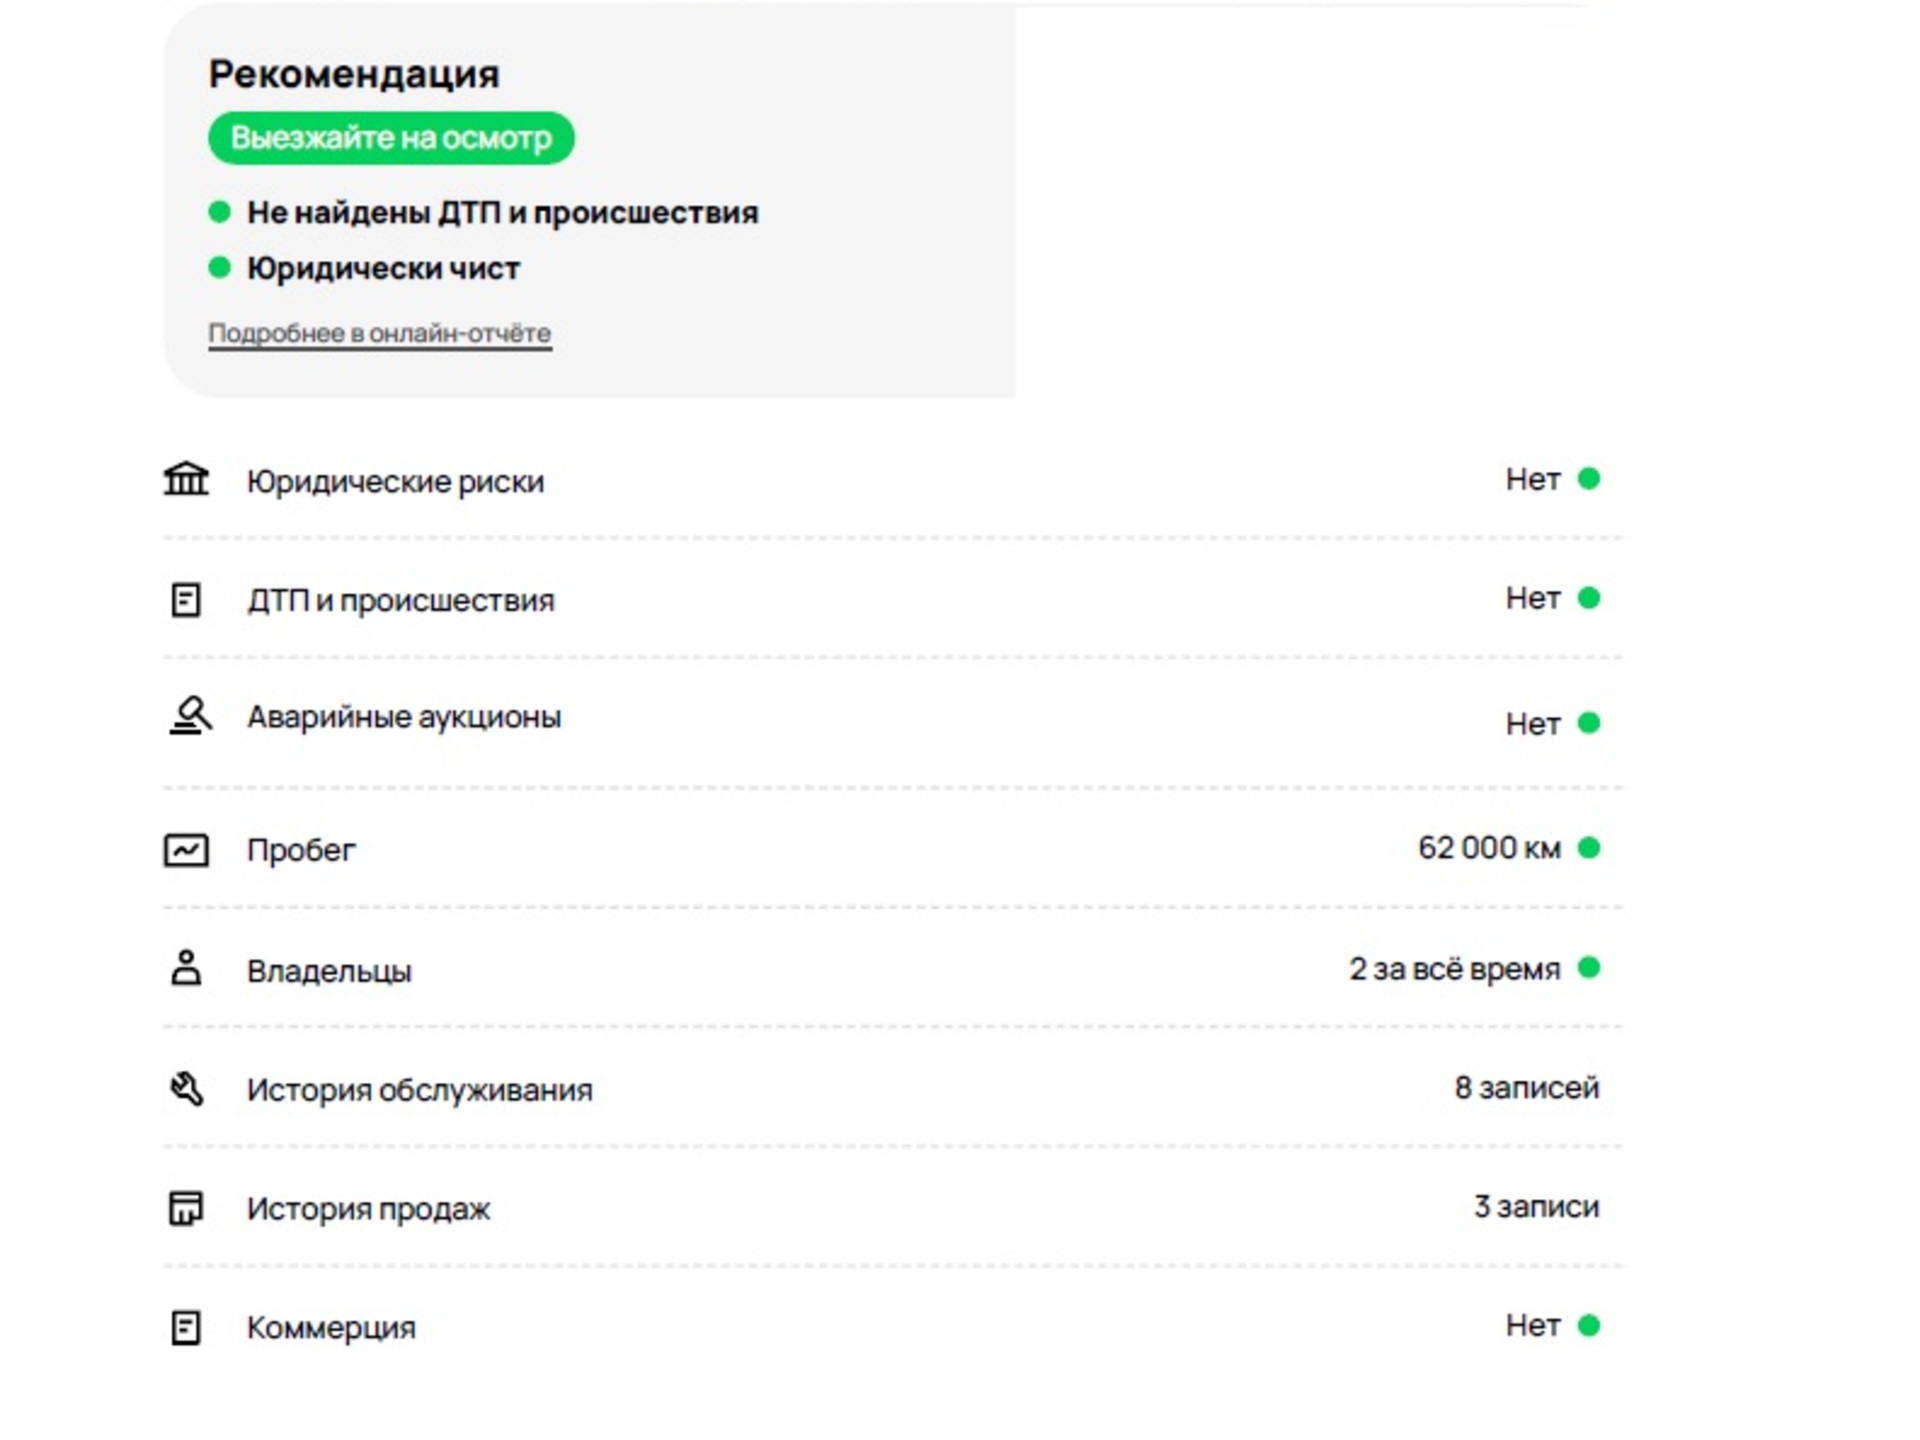
Task: Click the document icon next to Коммерция
Action: click(186, 1328)
